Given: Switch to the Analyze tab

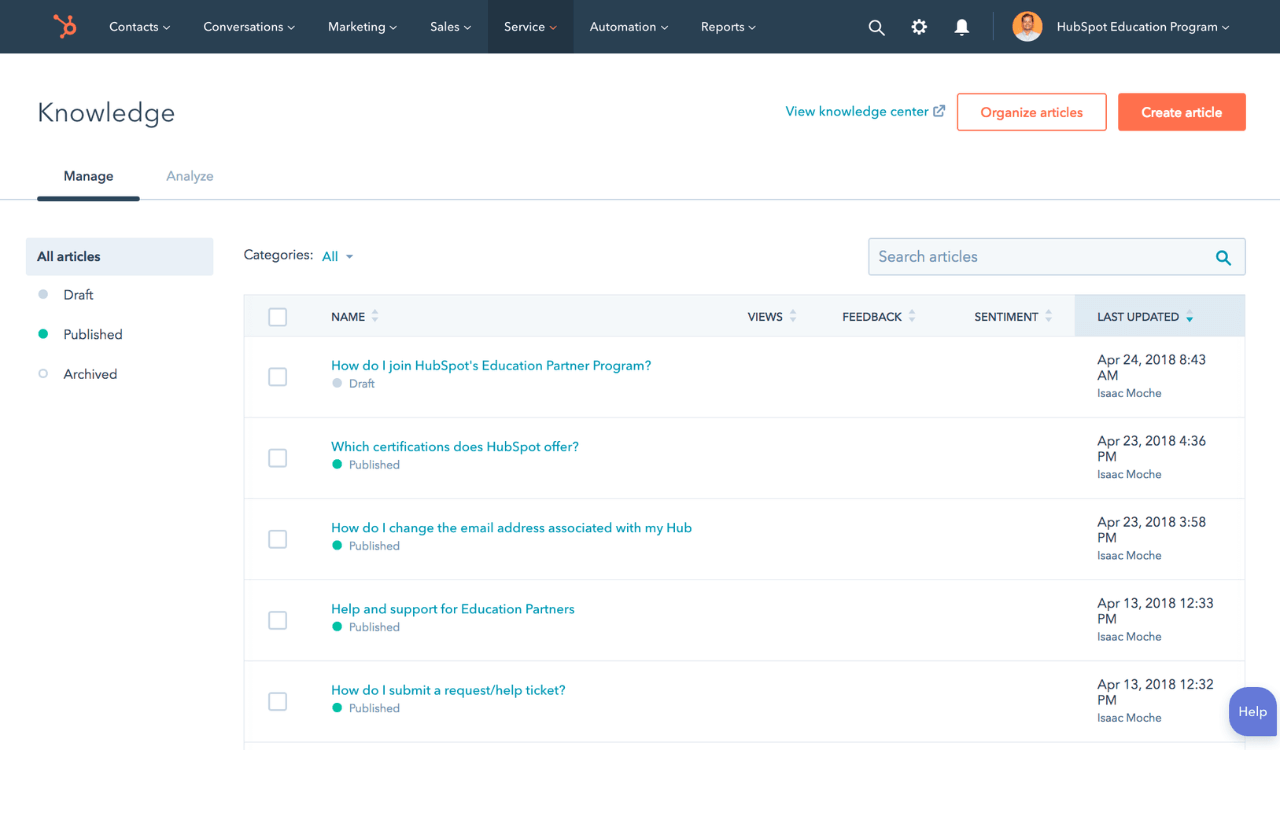Looking at the screenshot, I should 189,176.
